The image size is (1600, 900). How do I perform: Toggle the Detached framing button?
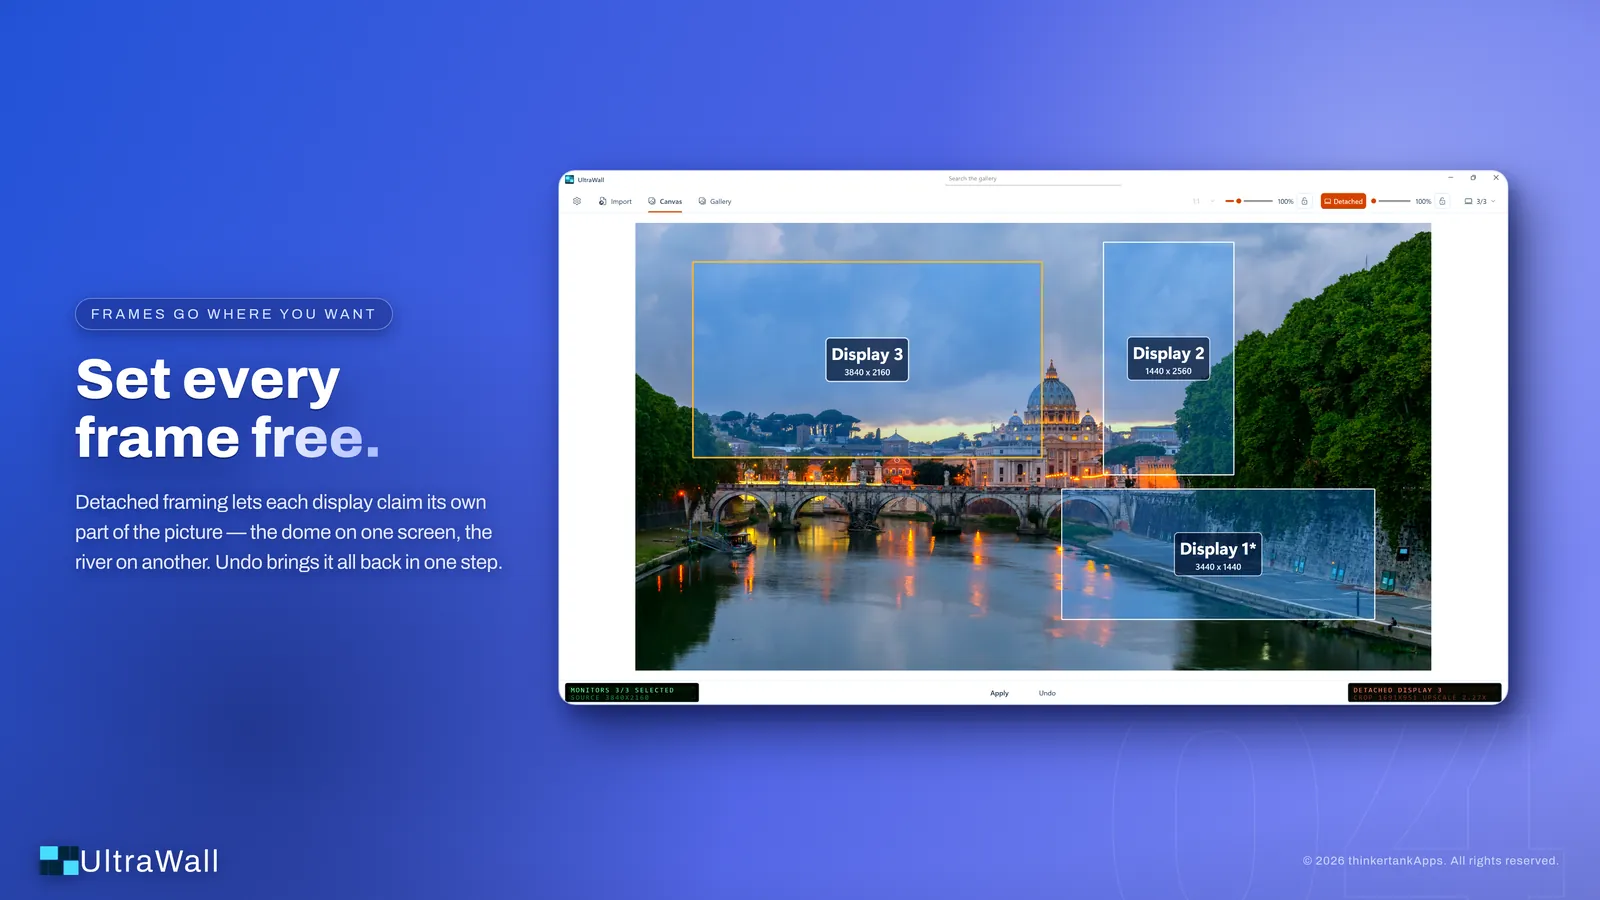click(1343, 201)
